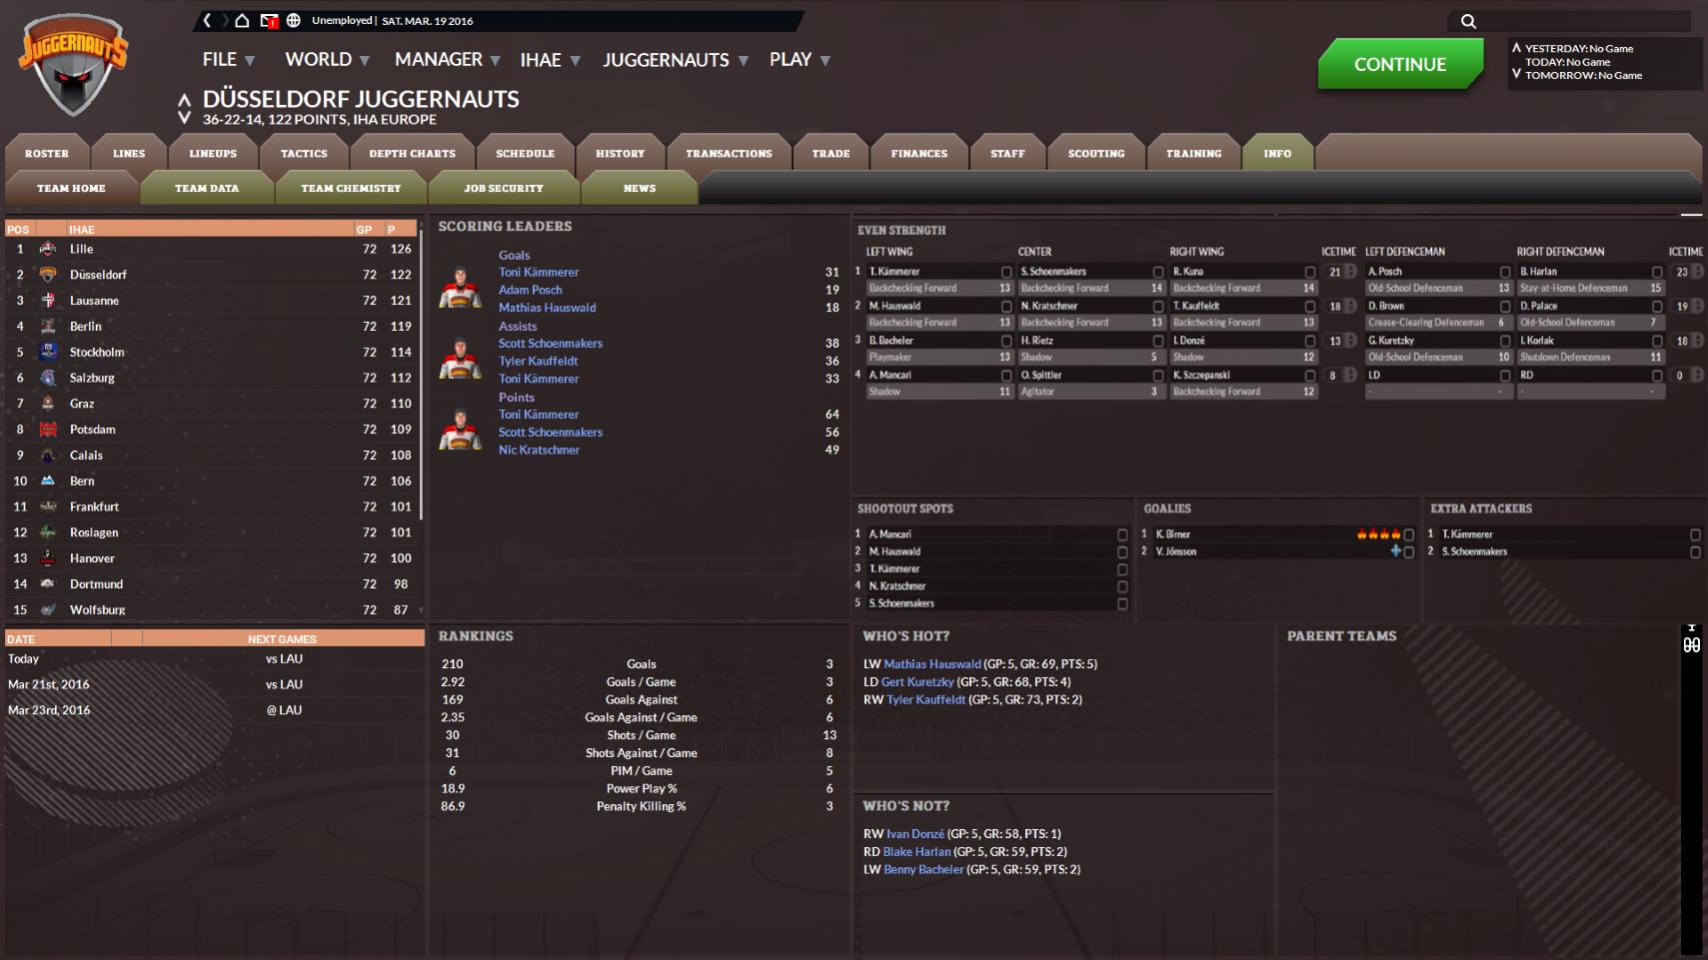This screenshot has width=1708, height=960.
Task: Click the search magnifier icon
Action: coord(1468,21)
